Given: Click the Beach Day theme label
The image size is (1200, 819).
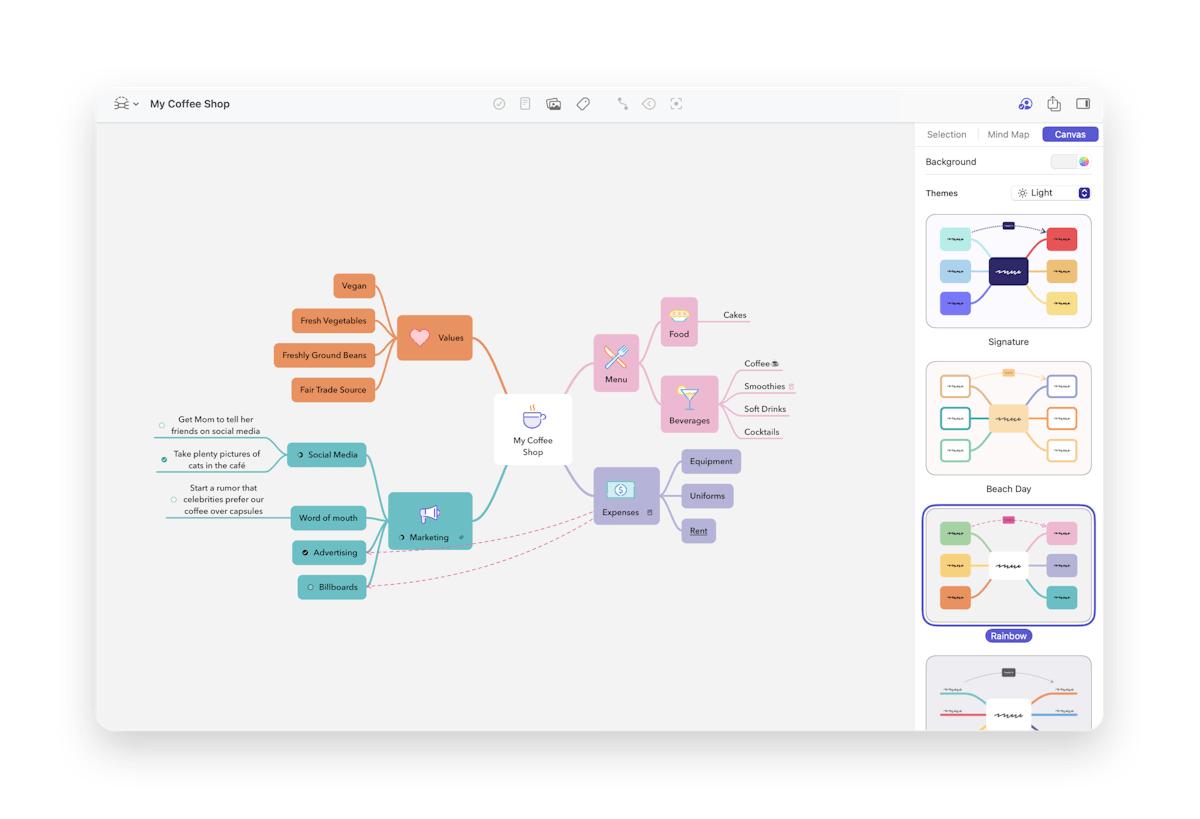Looking at the screenshot, I should (1008, 489).
